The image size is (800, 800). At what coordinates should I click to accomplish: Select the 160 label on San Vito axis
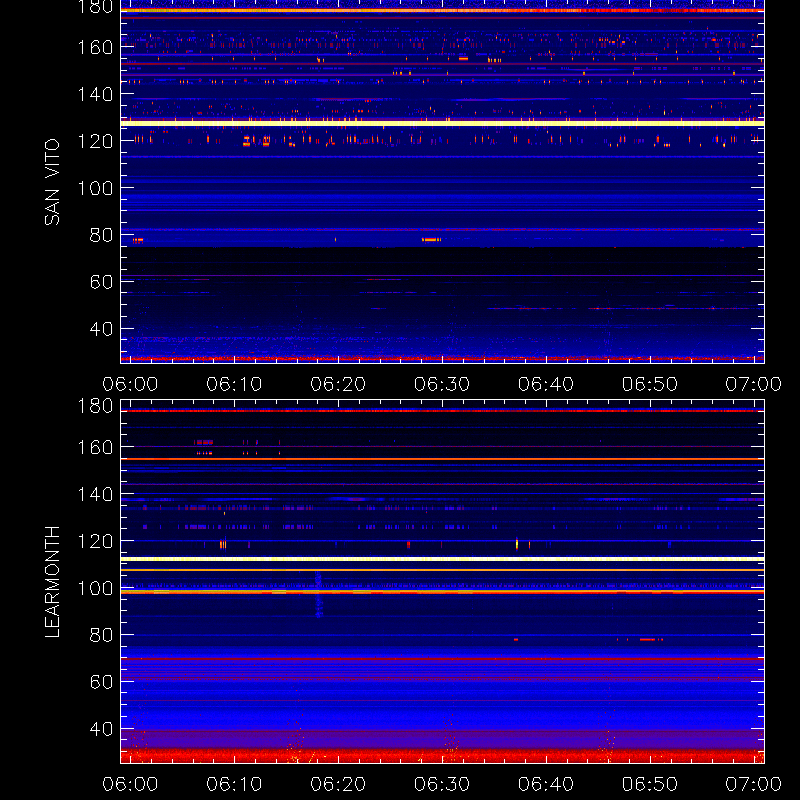pyautogui.click(x=95, y=47)
